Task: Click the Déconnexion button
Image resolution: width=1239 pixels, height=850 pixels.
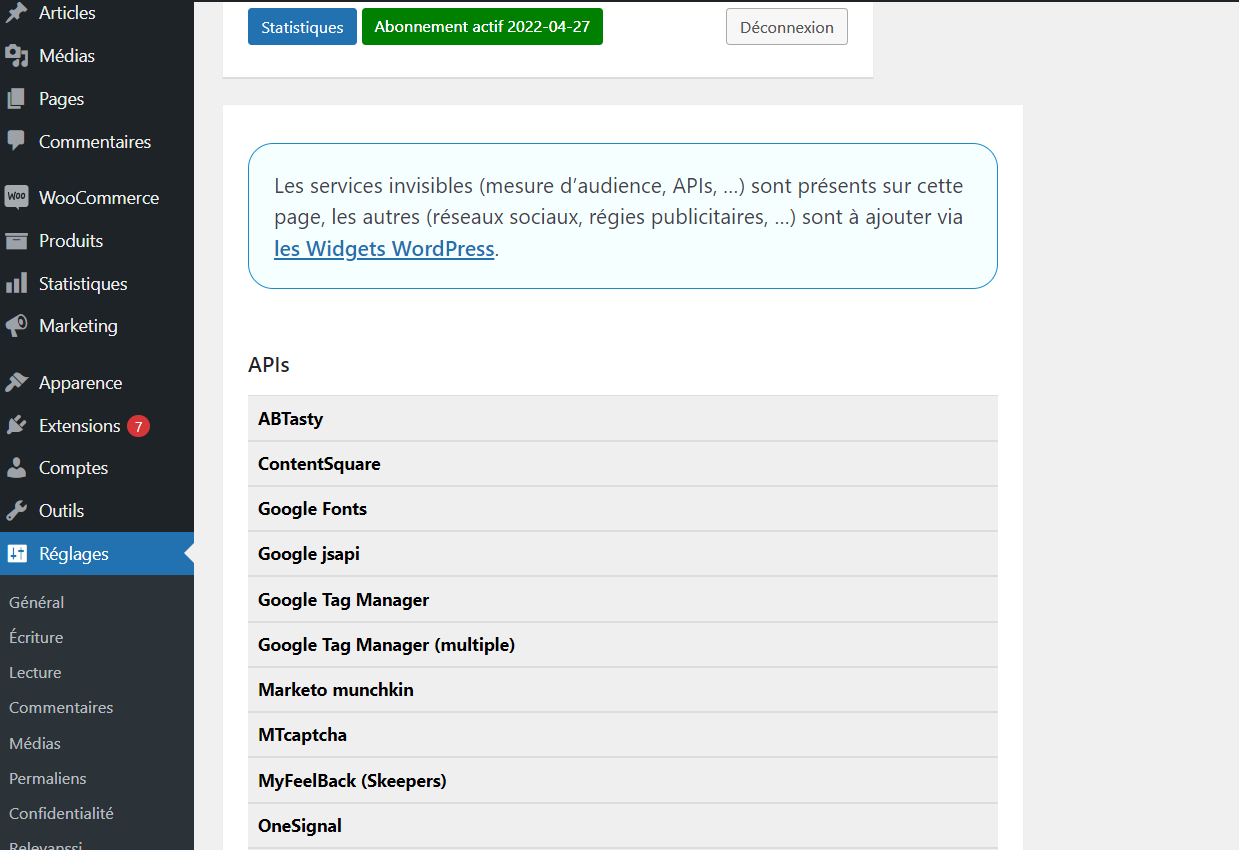Action: (786, 28)
